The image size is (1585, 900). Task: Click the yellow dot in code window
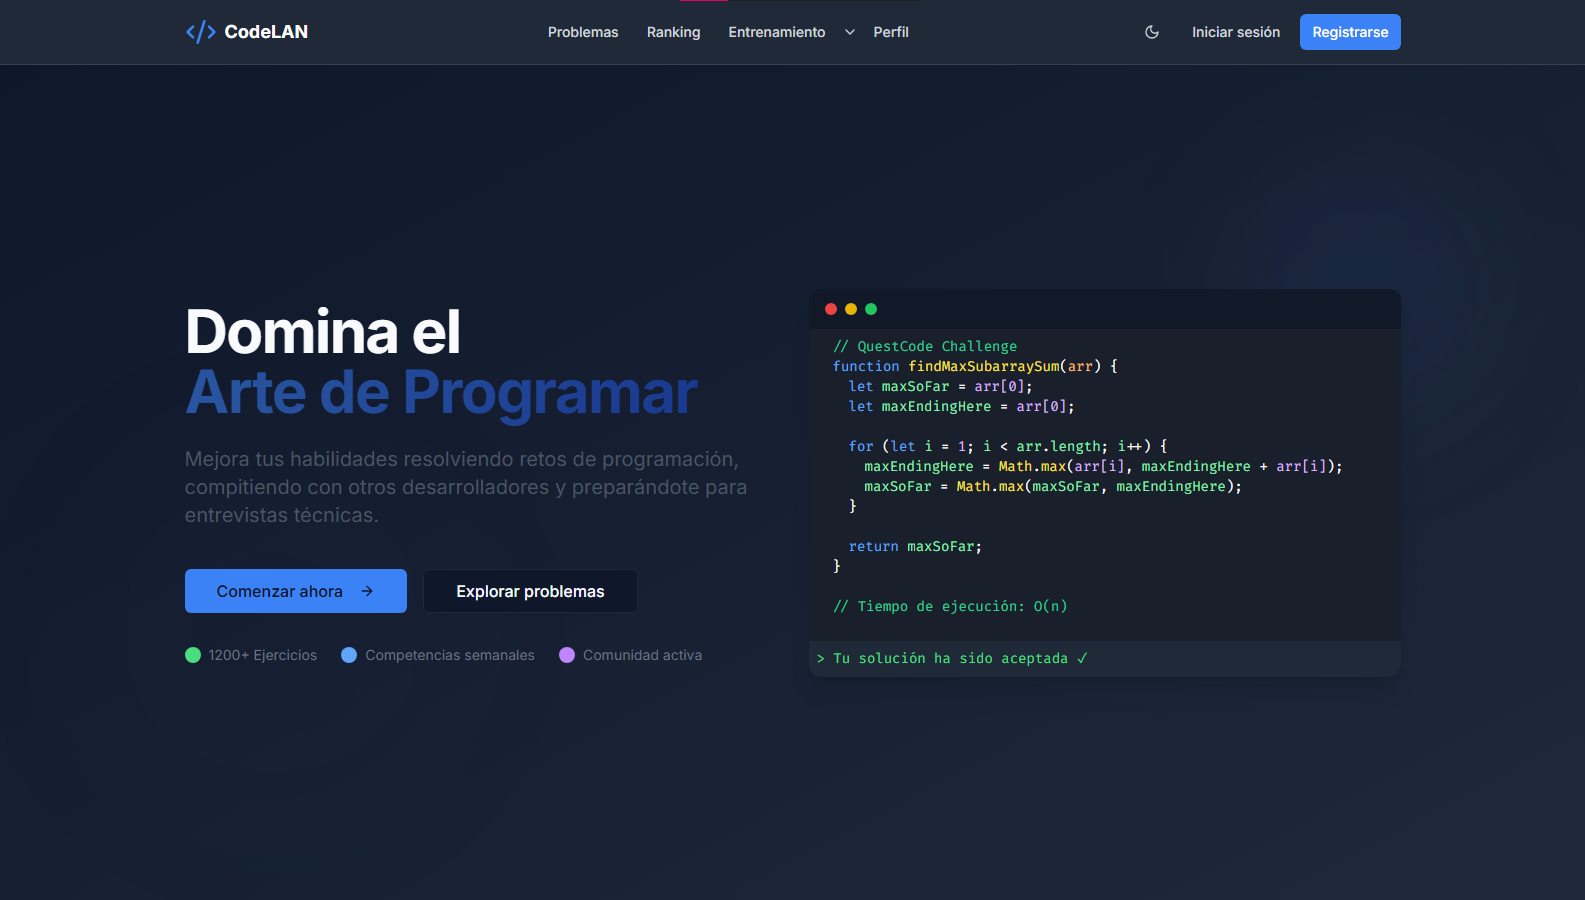(x=851, y=309)
